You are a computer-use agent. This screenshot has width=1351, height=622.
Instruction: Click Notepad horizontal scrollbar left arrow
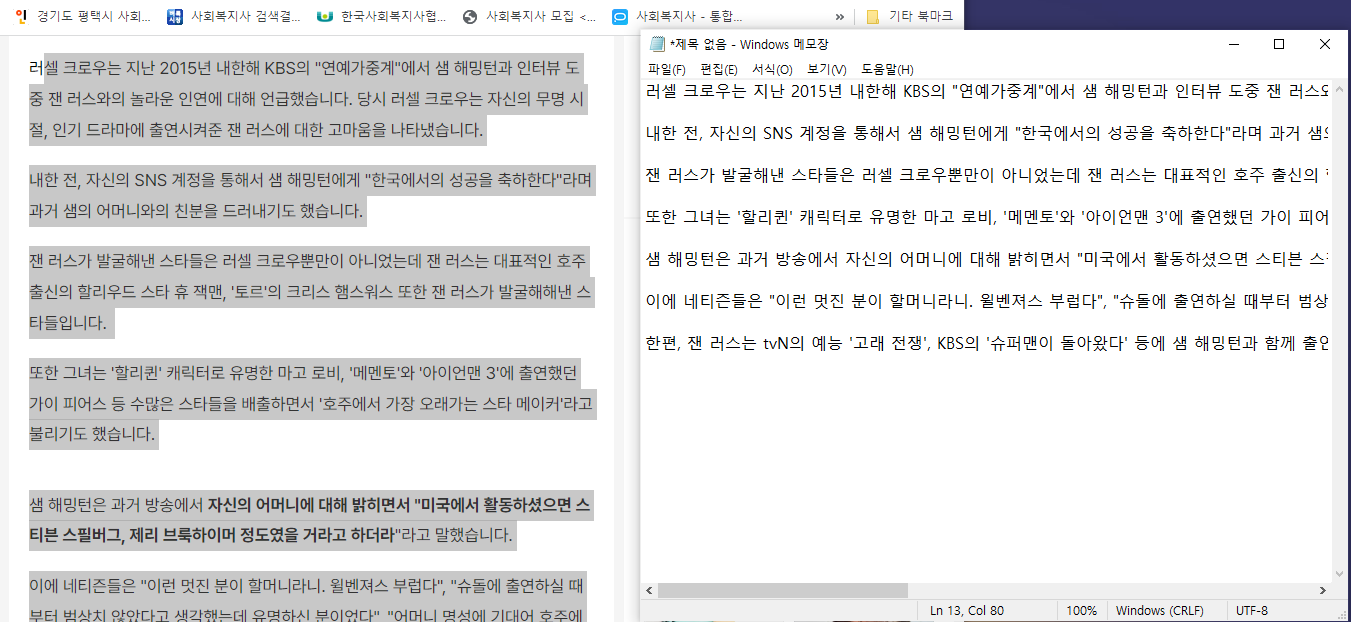coord(649,591)
